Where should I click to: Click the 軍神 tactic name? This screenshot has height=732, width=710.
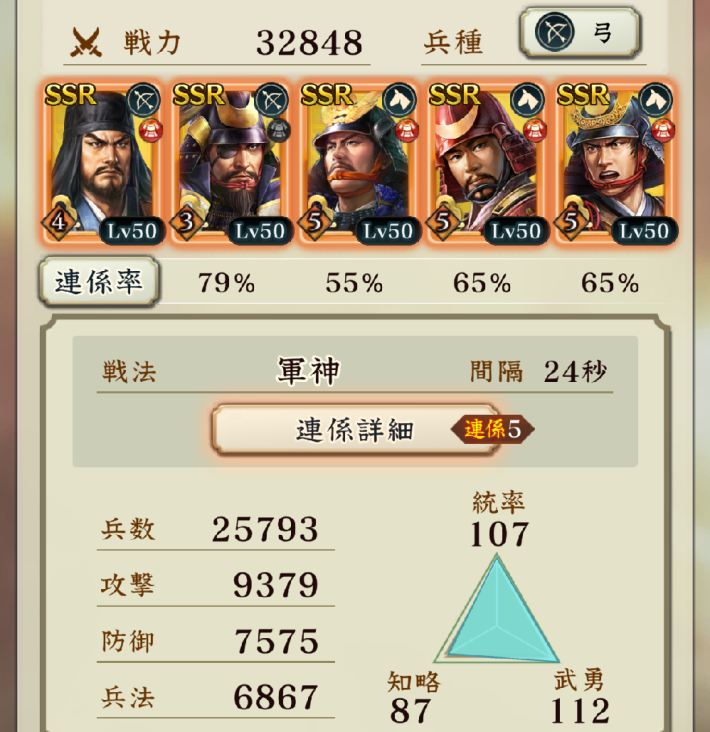[308, 371]
